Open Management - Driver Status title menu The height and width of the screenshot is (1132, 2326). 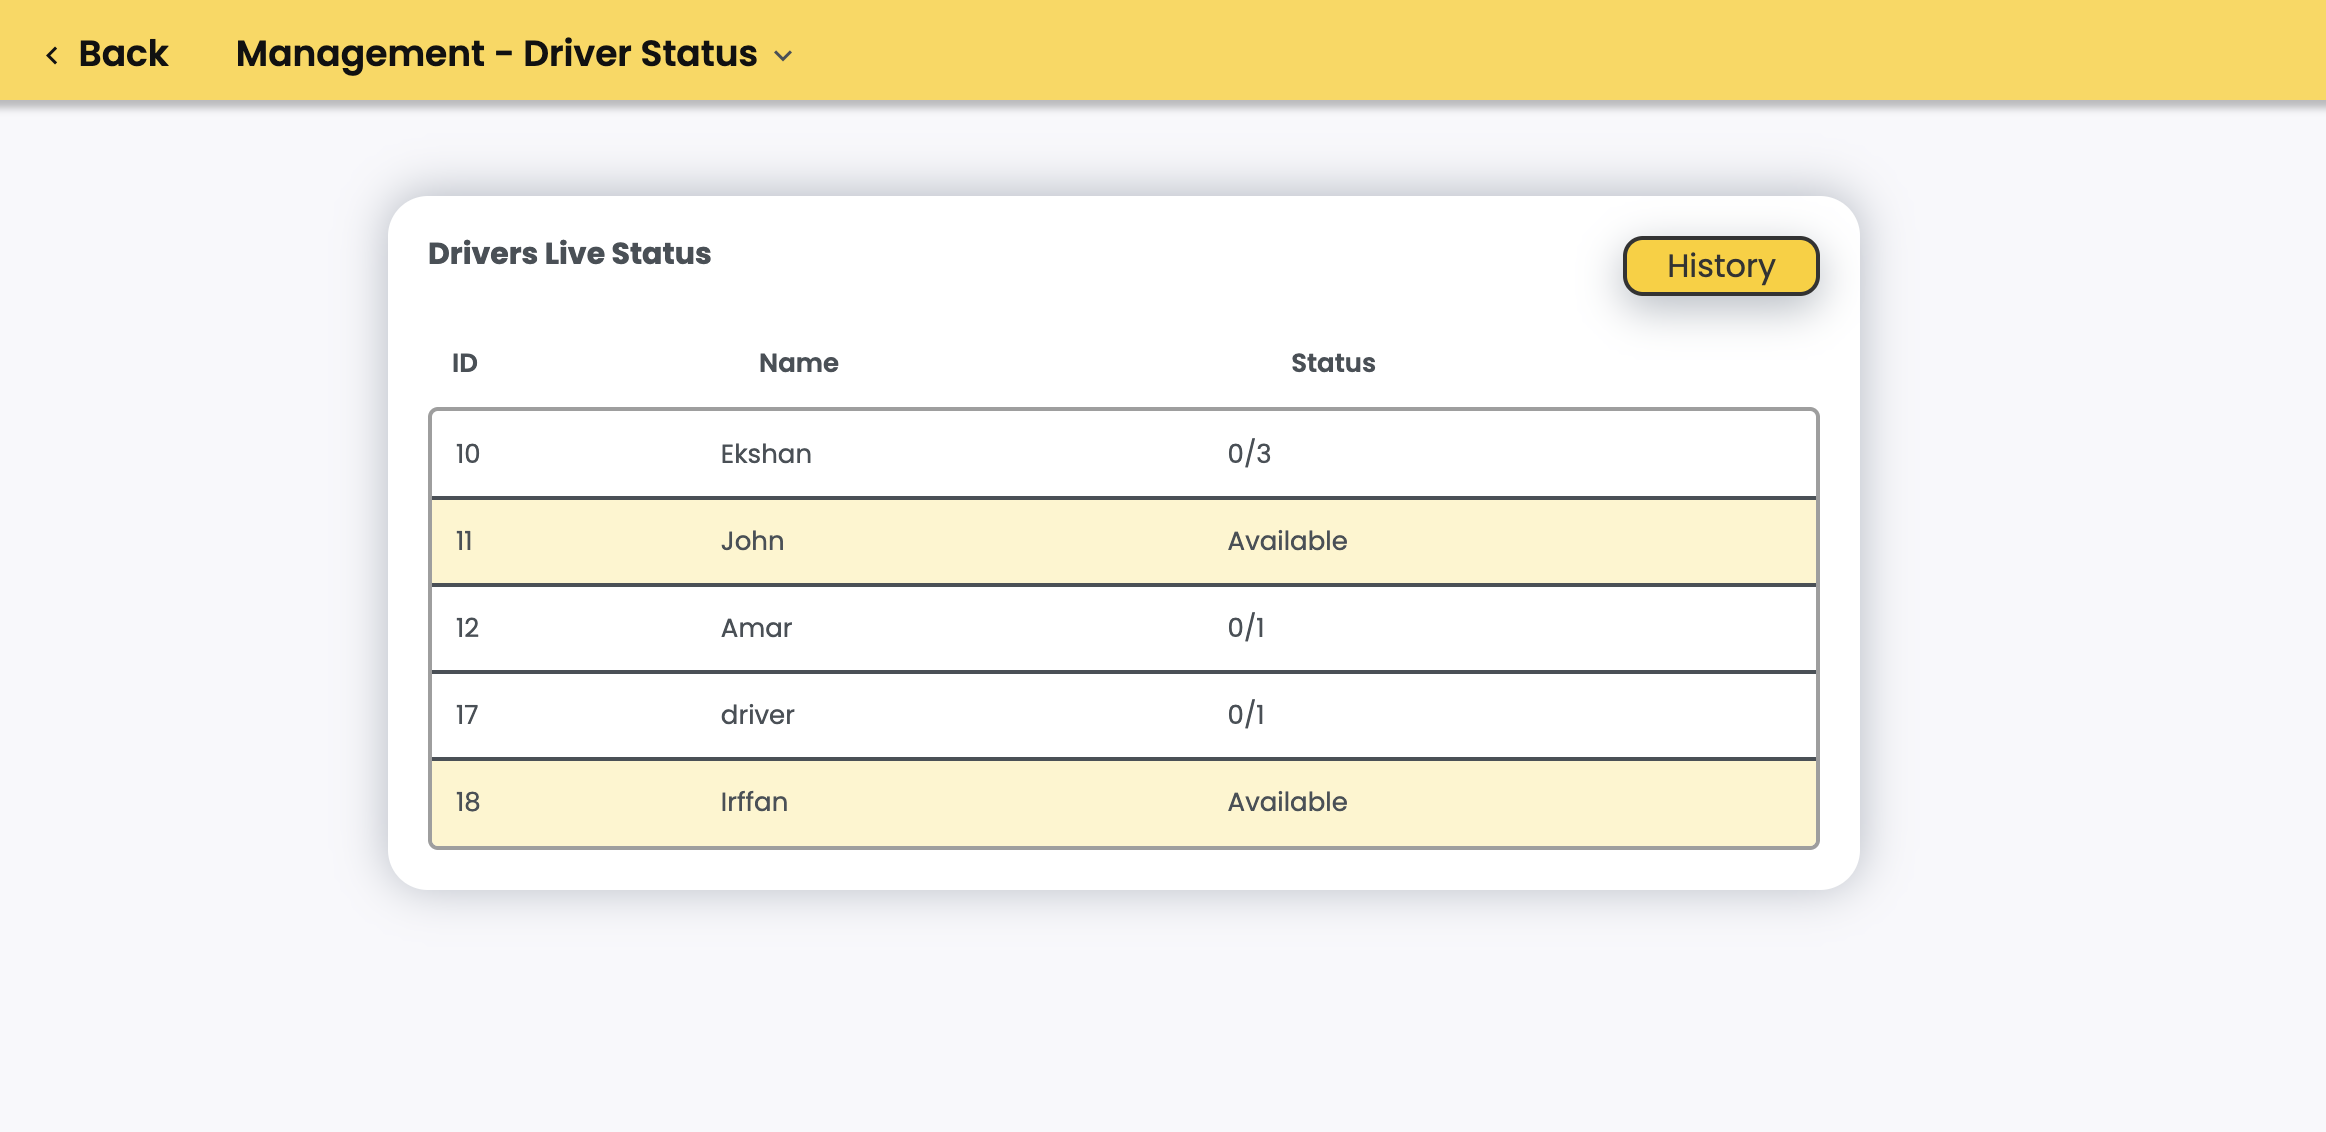click(496, 54)
